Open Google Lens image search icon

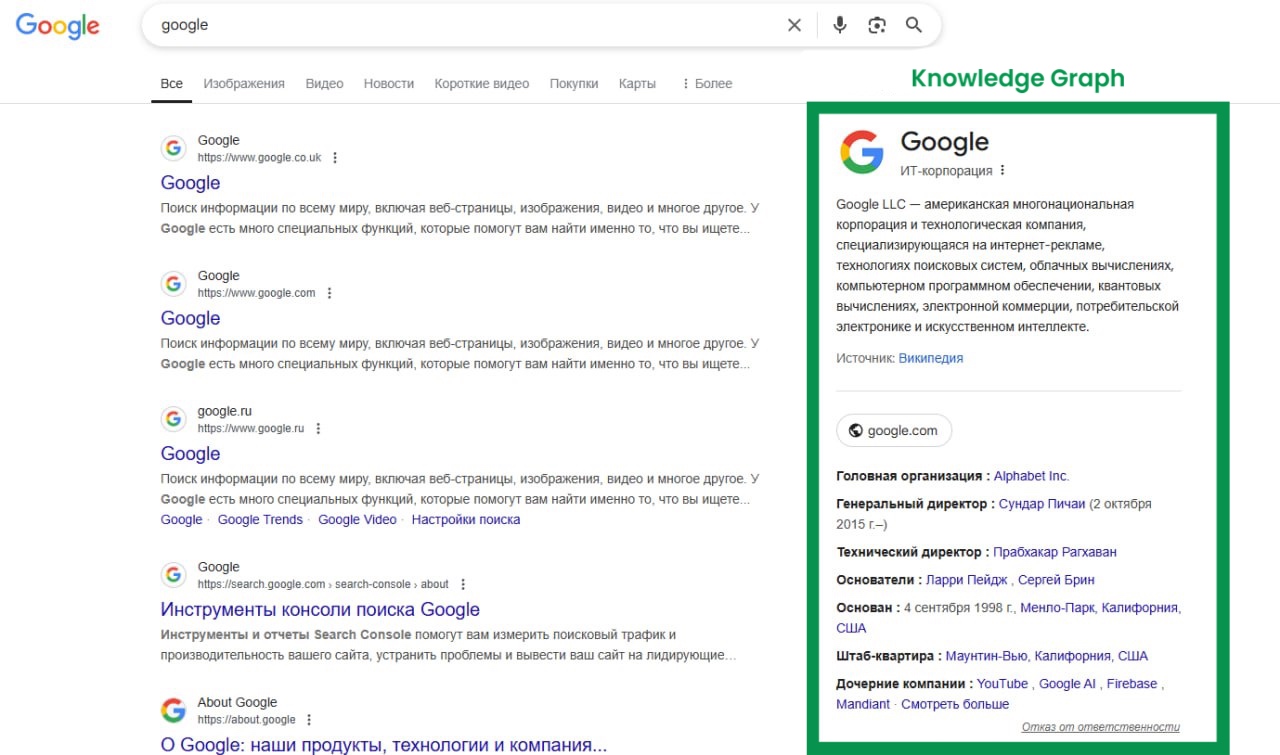tap(877, 25)
